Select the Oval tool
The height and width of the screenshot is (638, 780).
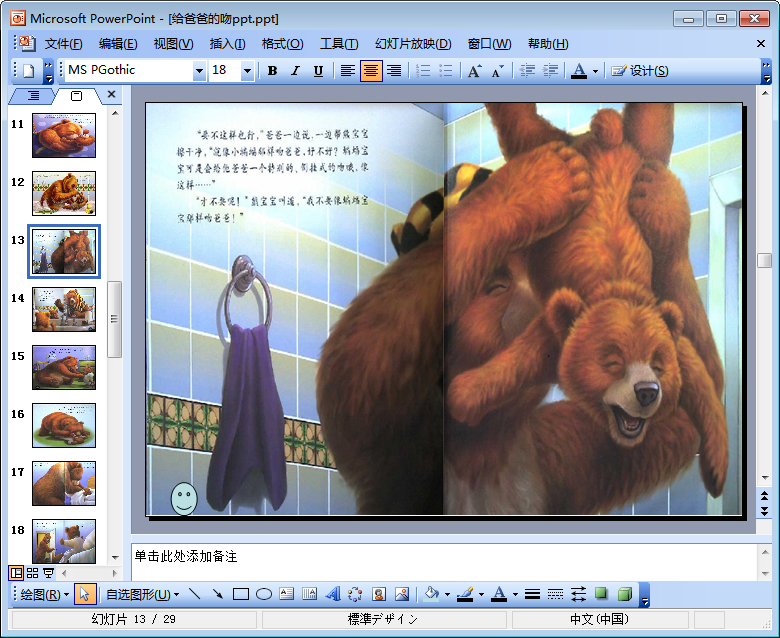[x=264, y=594]
